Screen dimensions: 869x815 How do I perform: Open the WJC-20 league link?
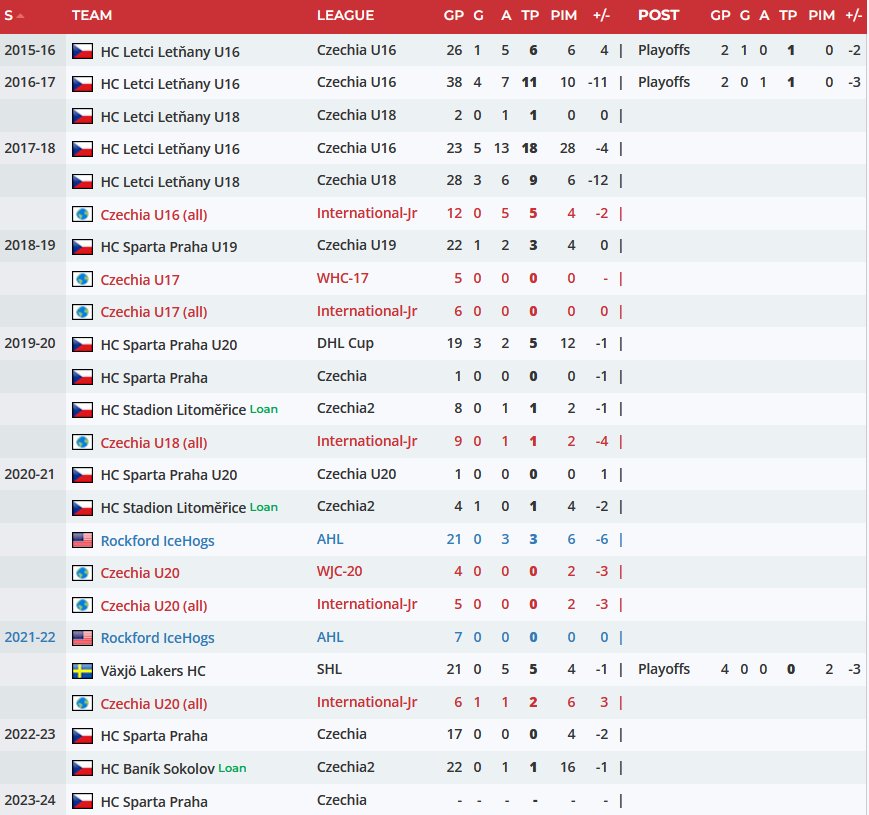(x=340, y=572)
